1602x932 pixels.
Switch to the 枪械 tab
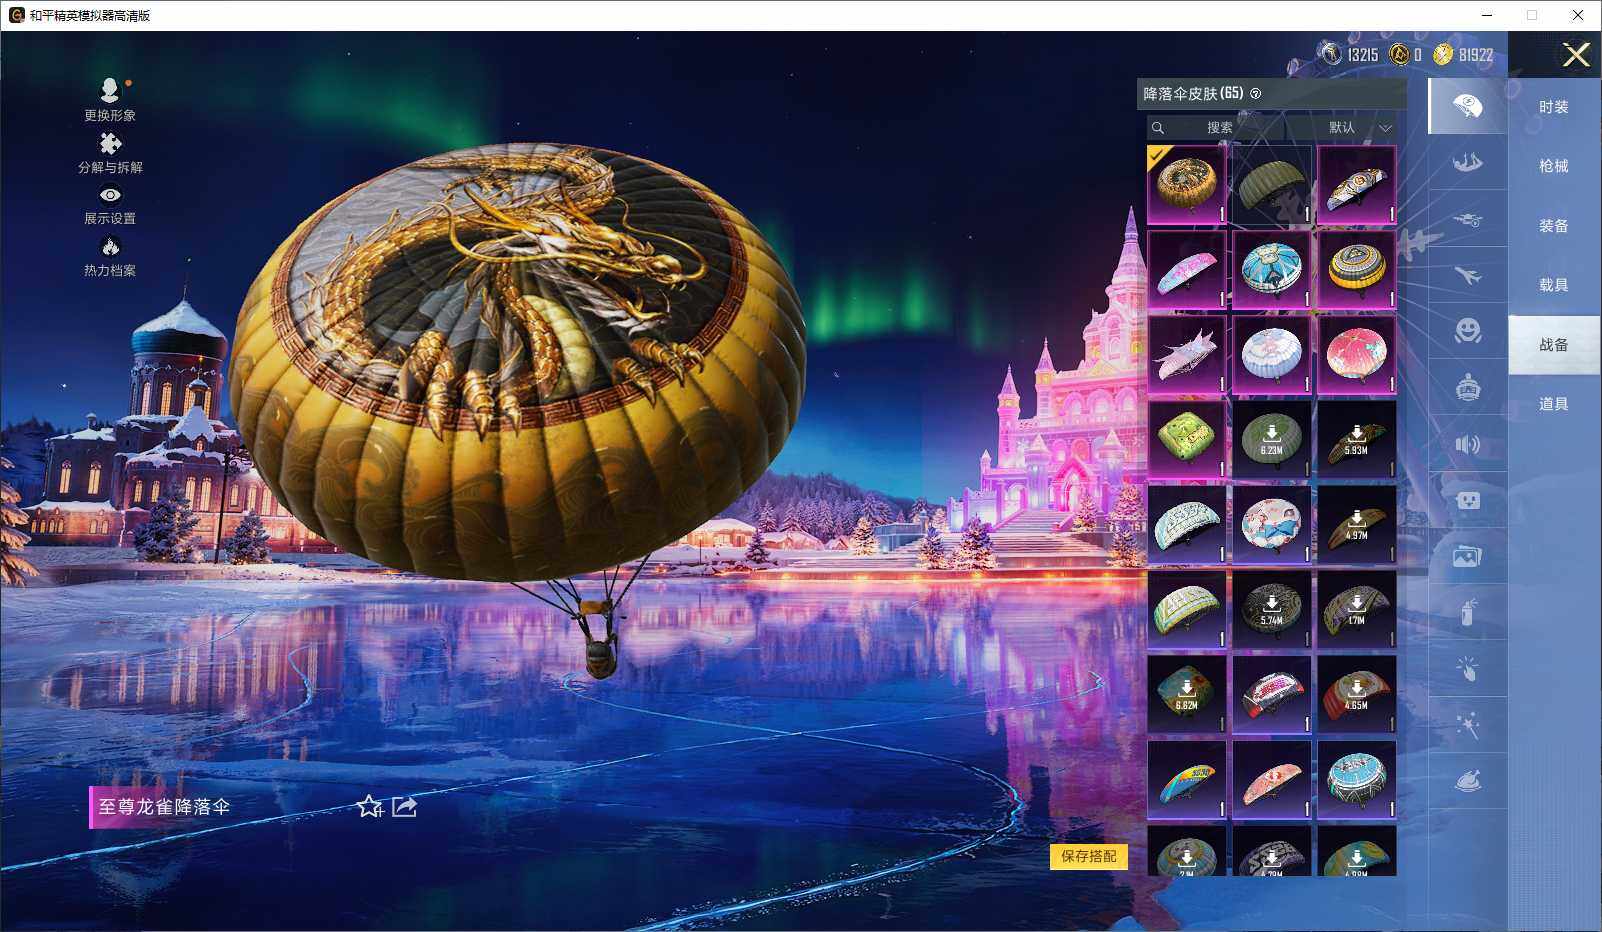pyautogui.click(x=1553, y=166)
